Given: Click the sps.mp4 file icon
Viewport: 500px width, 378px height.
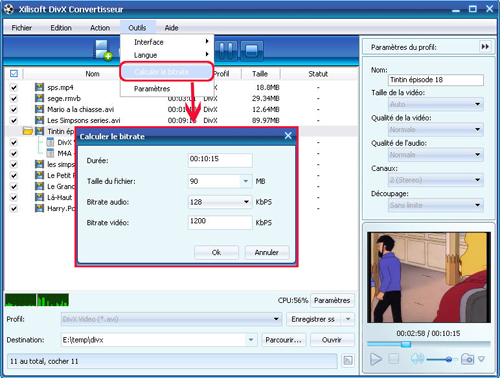Looking at the screenshot, I should [x=39, y=87].
